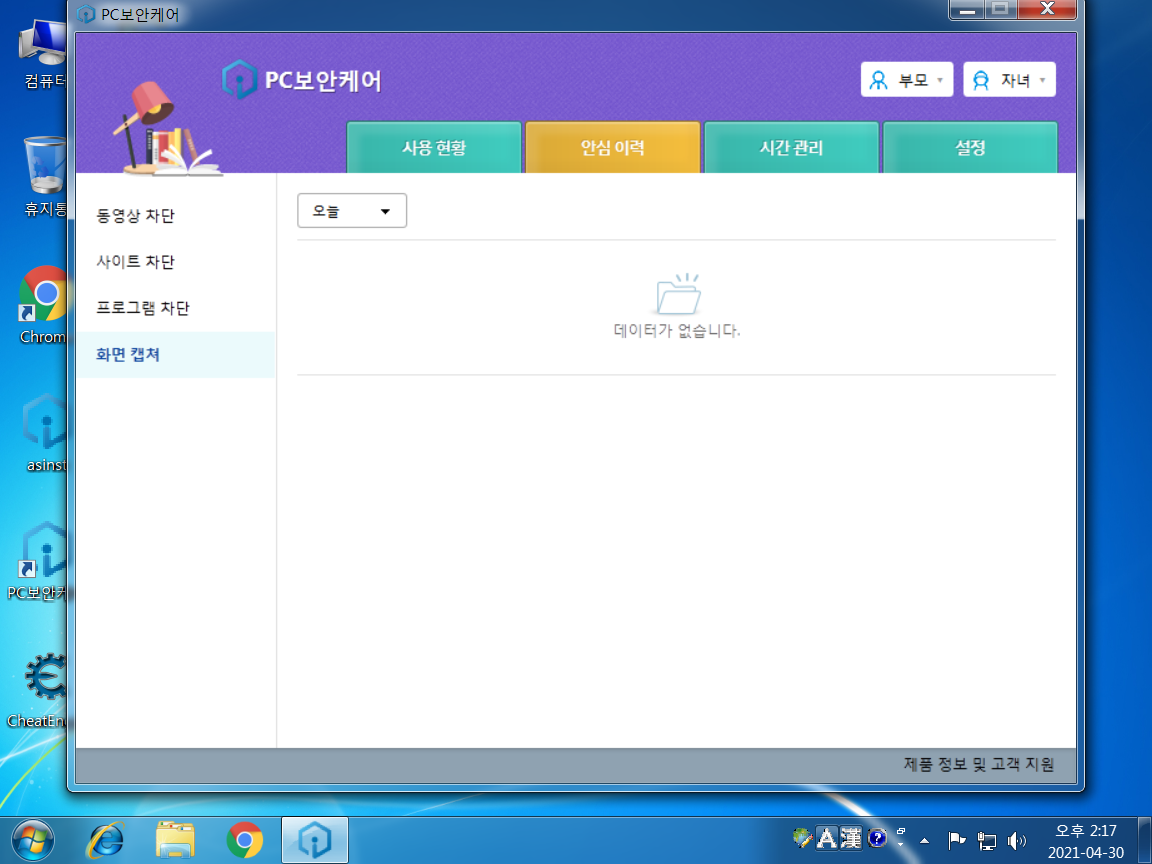Select the 컴퓨터 desktop icon
This screenshot has height=864, width=1152.
(43, 53)
